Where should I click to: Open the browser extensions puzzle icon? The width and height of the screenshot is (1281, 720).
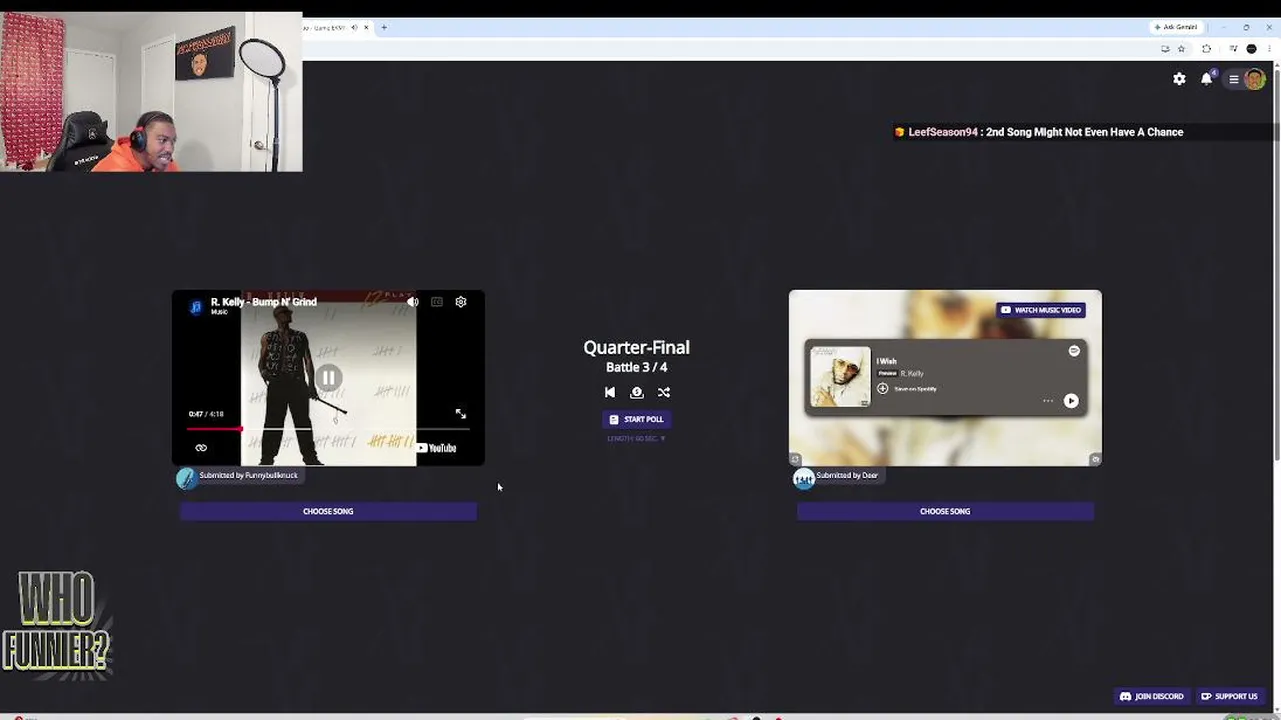[1207, 49]
